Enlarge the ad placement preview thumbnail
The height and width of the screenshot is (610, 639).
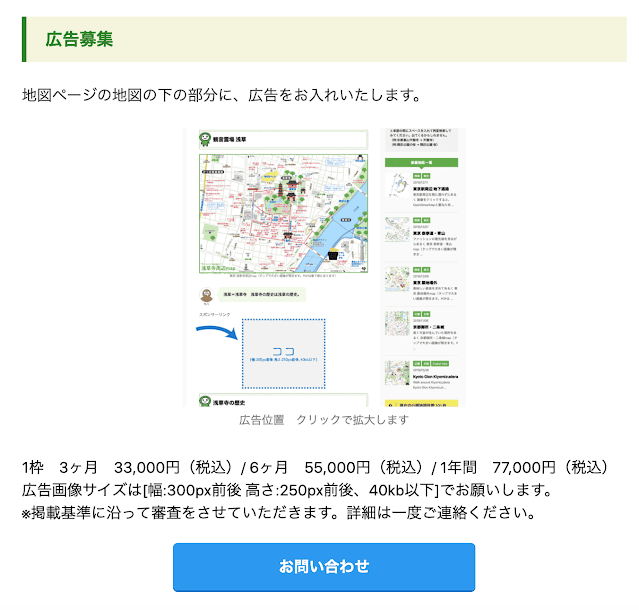[324, 267]
